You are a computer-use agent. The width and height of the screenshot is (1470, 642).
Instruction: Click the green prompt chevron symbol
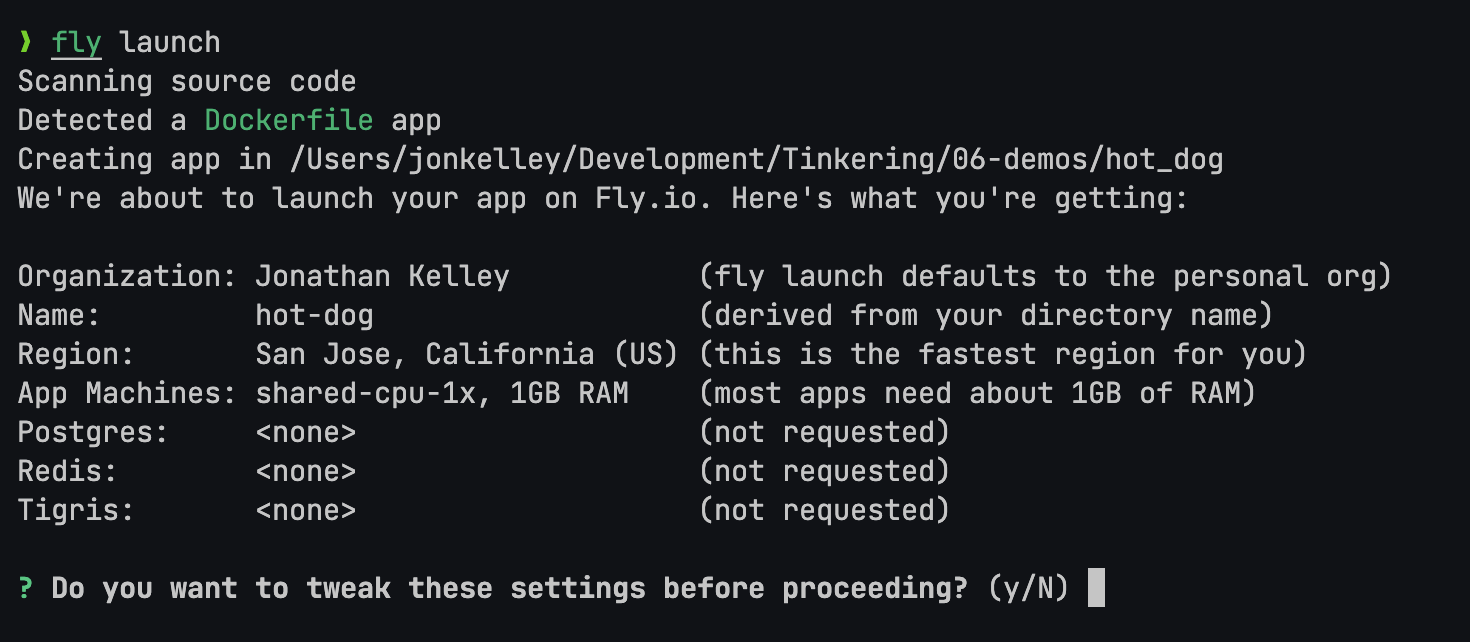(x=25, y=43)
